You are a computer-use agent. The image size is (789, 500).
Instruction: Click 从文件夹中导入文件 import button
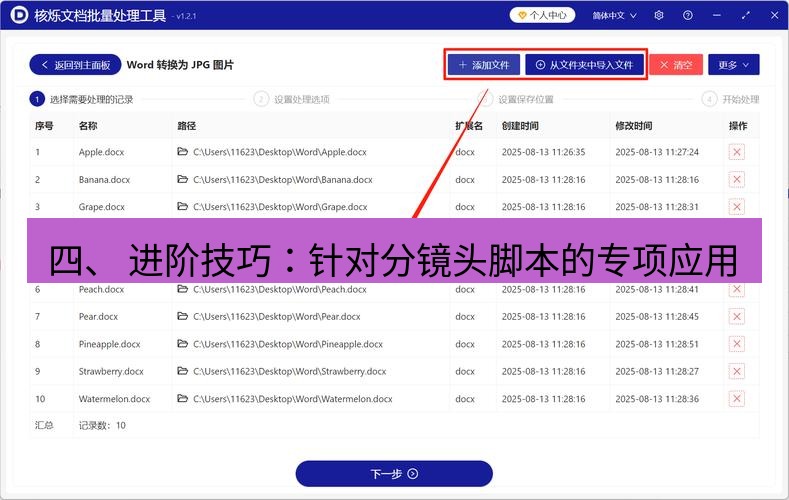[x=585, y=65]
